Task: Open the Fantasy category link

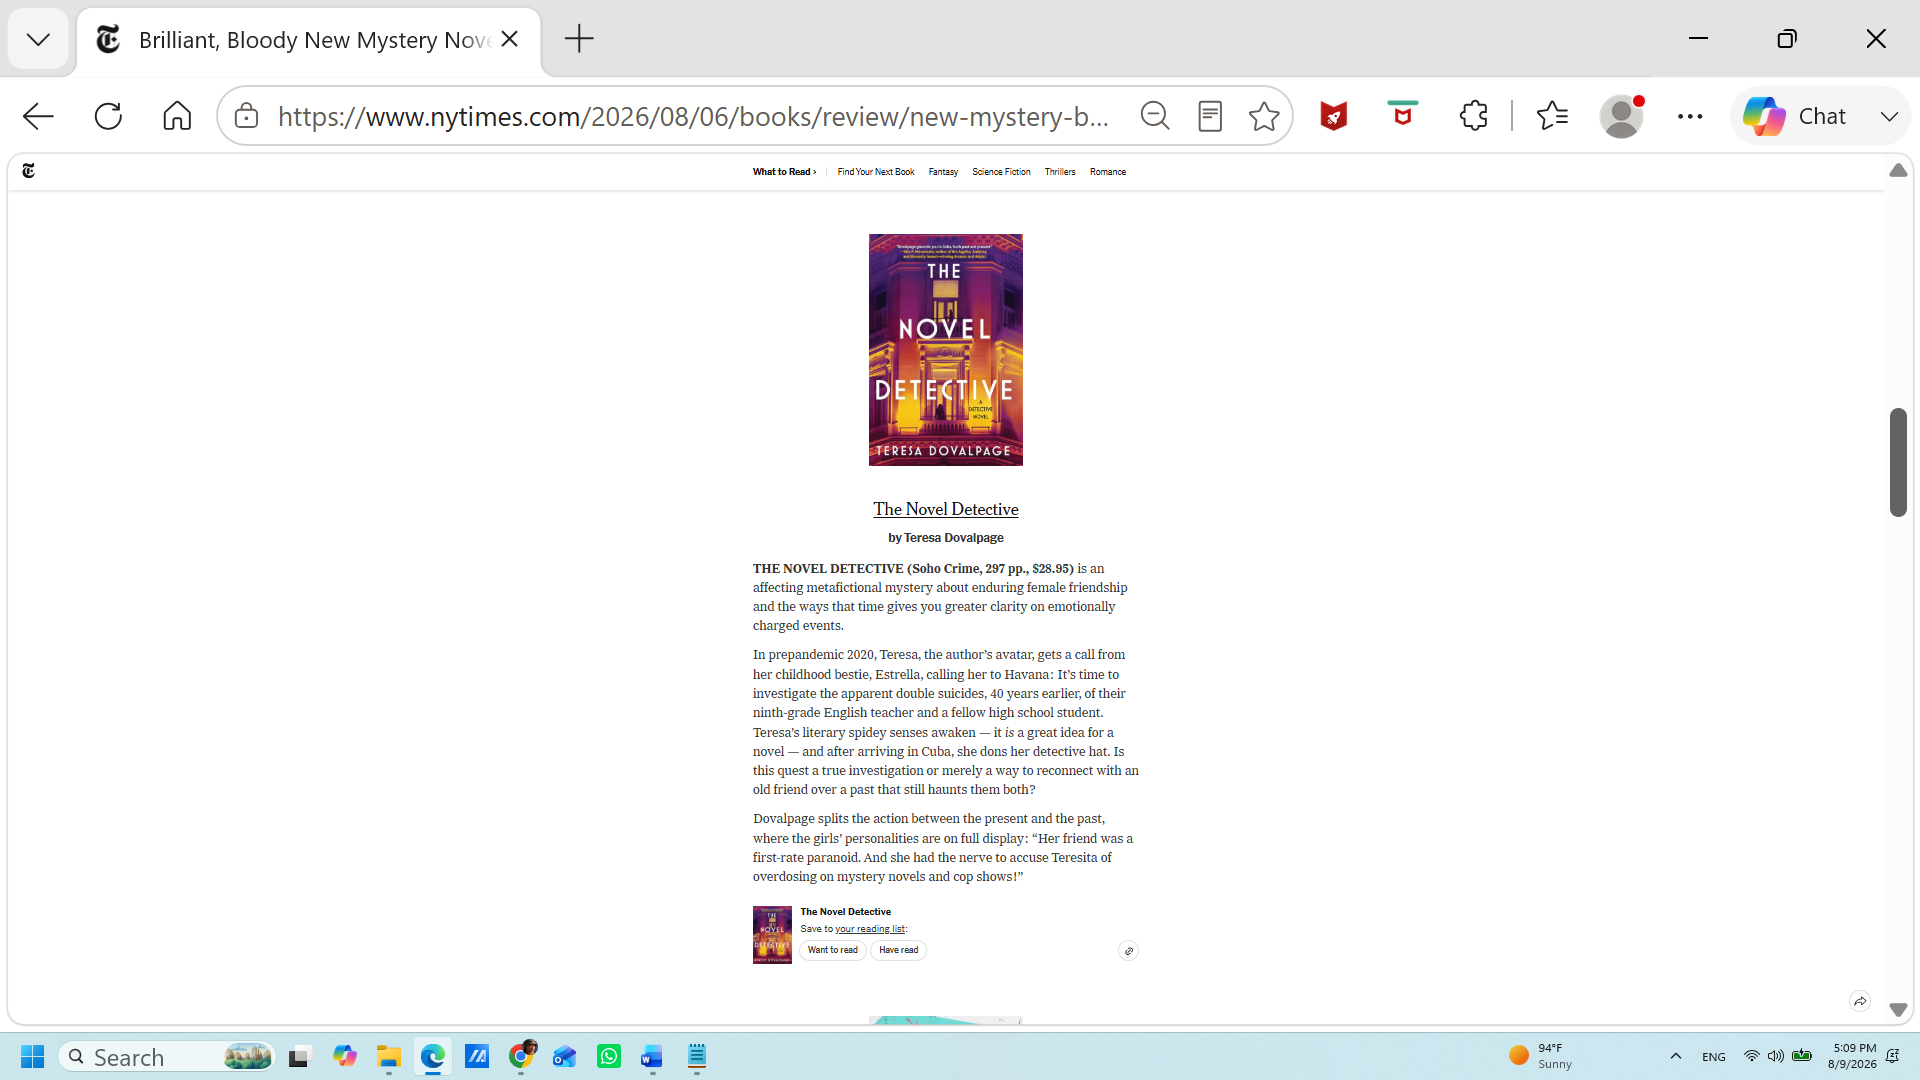Action: (943, 172)
